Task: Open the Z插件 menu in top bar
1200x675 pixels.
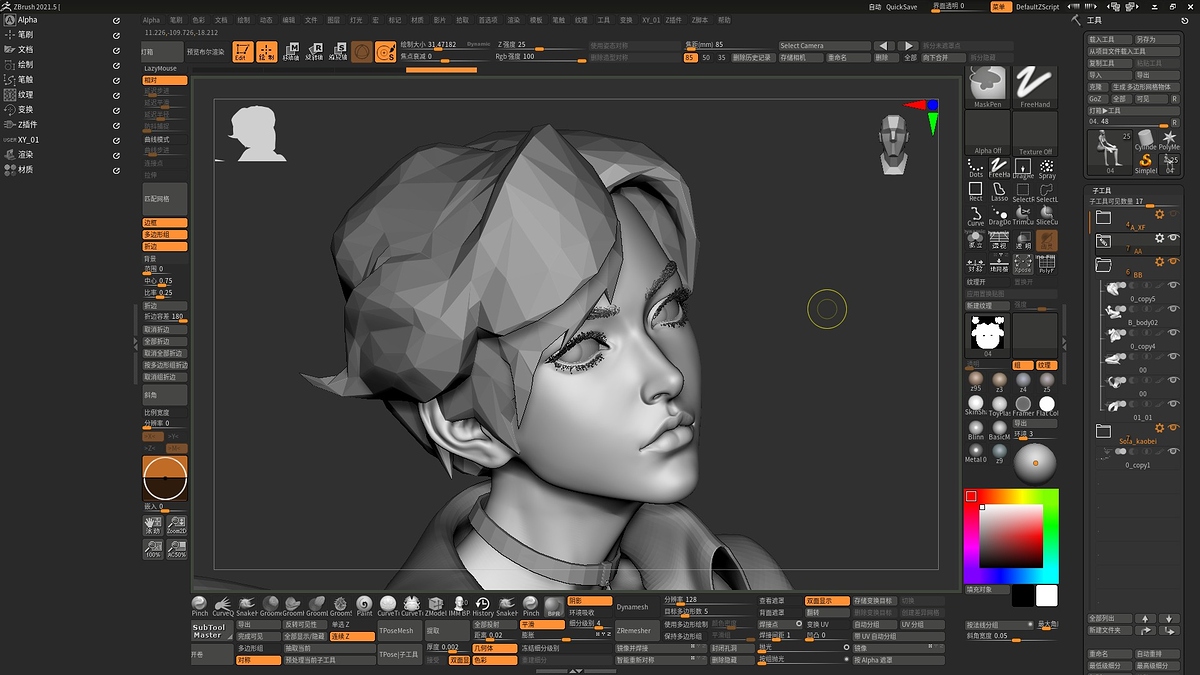Action: tap(673, 20)
